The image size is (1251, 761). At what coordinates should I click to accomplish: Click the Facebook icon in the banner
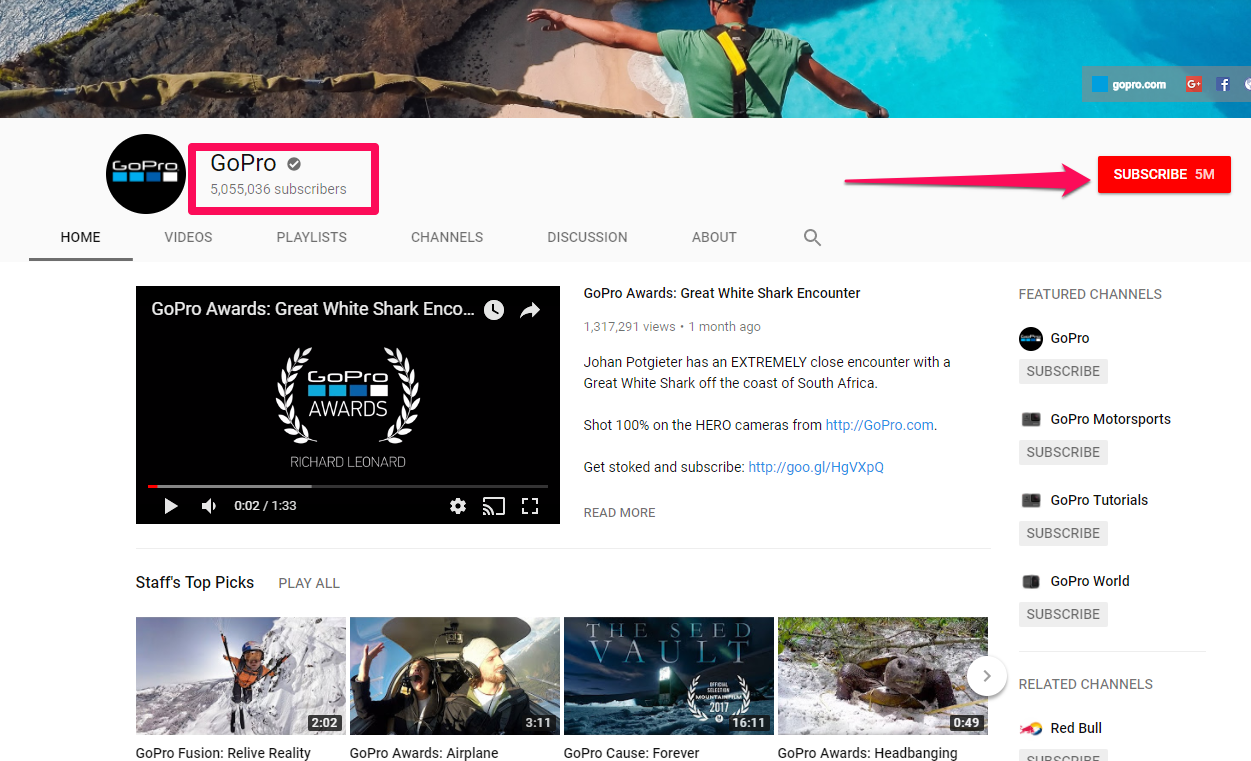point(1223,84)
